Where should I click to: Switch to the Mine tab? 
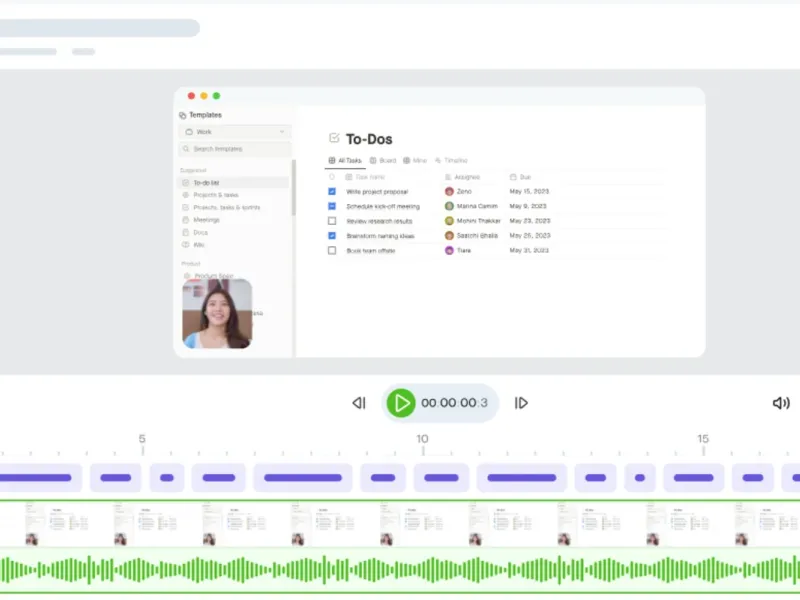coord(415,160)
